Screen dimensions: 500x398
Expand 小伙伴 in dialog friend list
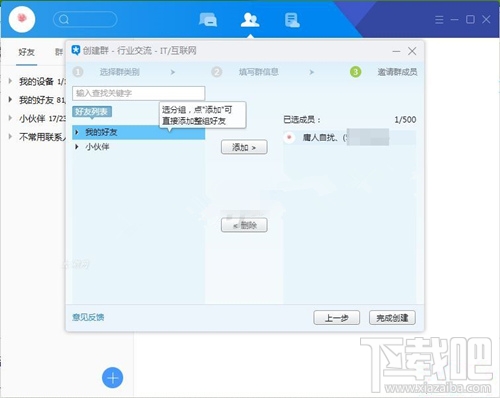[77, 147]
